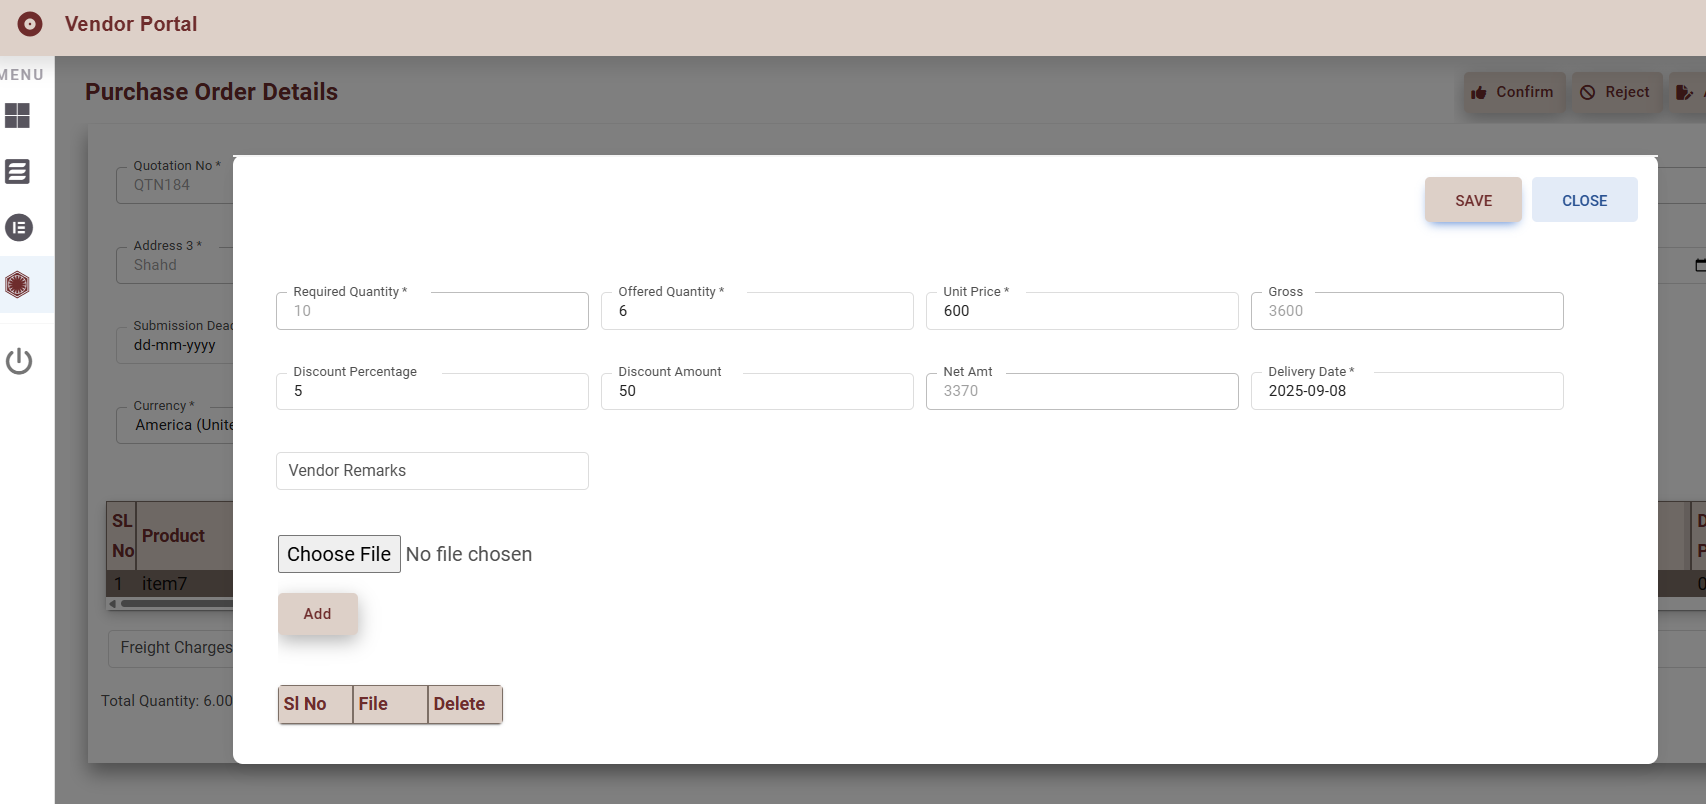Open the Delivery Date field
This screenshot has width=1706, height=804.
[x=1406, y=391]
